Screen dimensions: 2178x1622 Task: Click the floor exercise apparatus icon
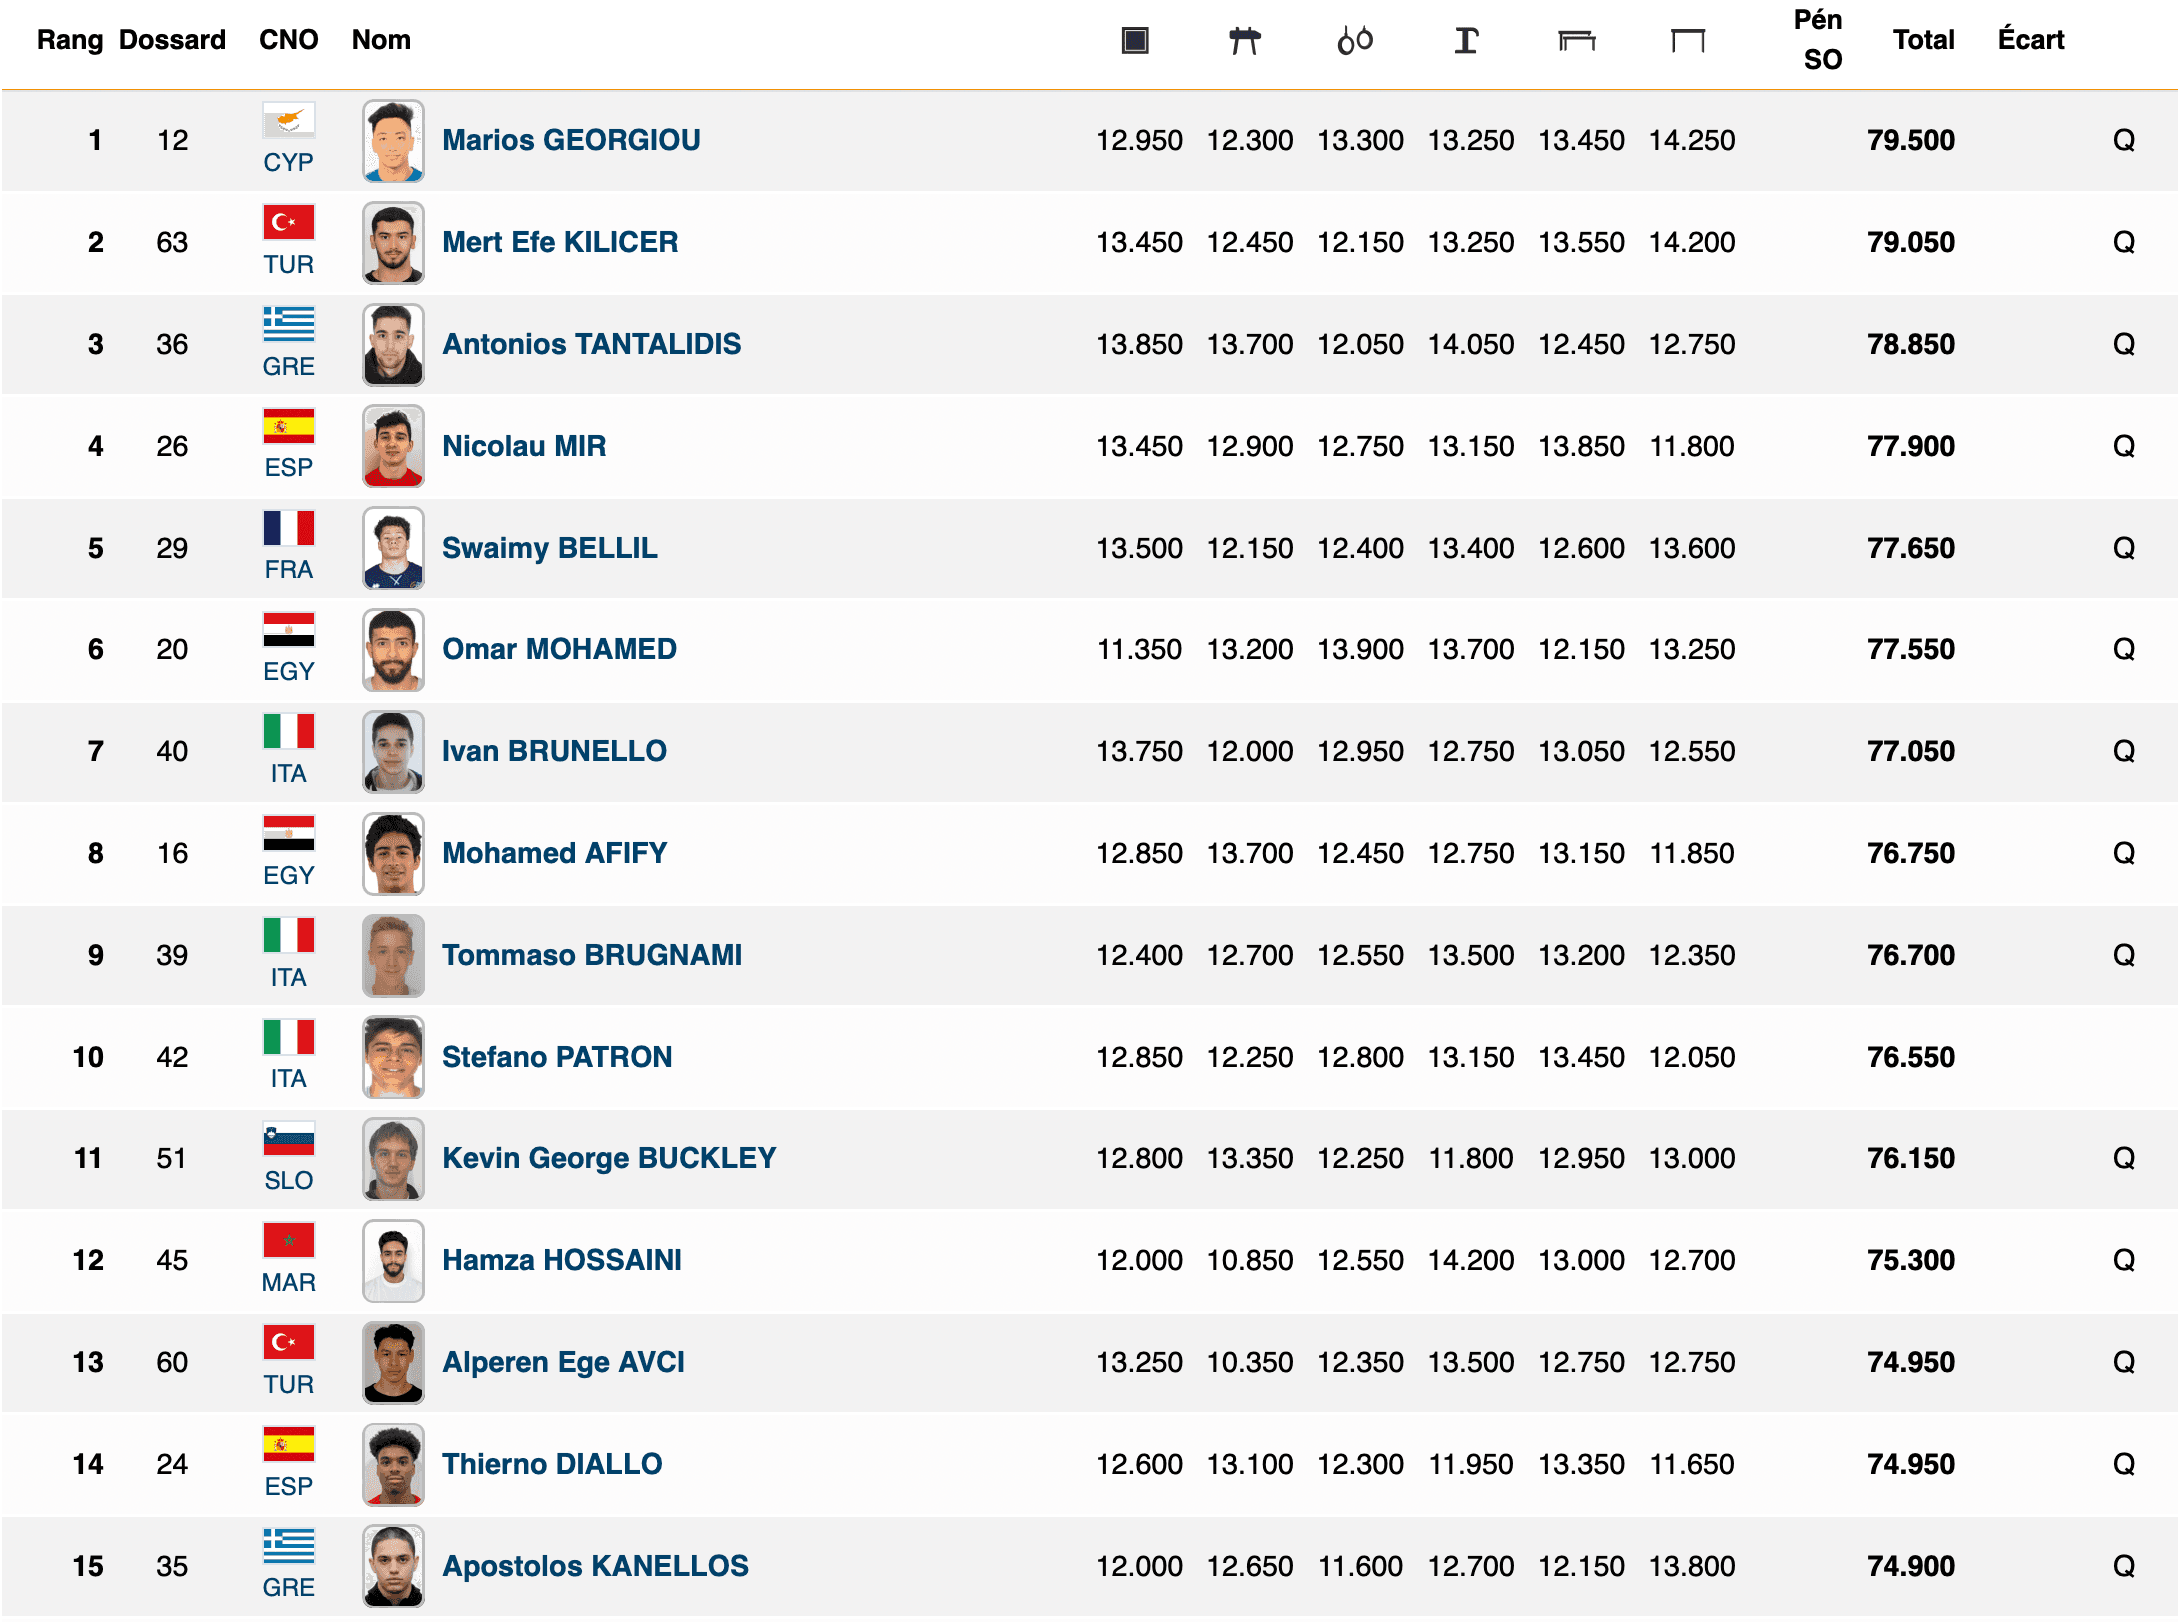coord(1135,41)
